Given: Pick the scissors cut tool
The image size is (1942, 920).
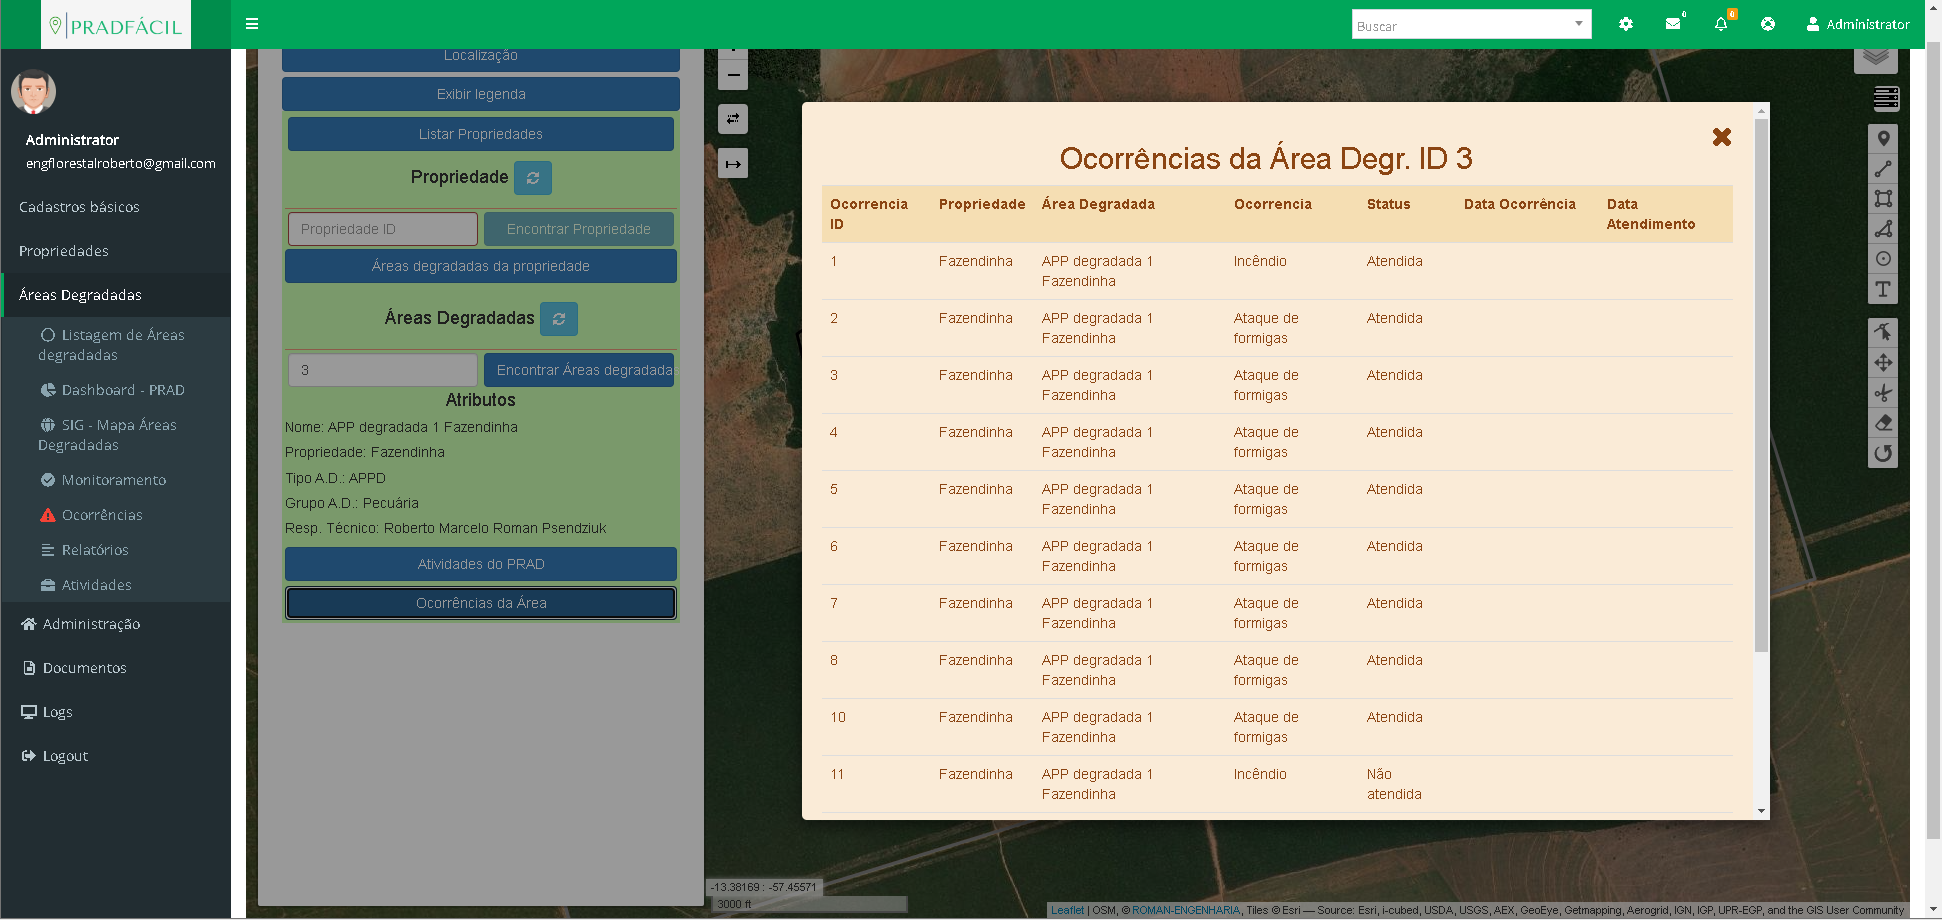Looking at the screenshot, I should [1883, 393].
